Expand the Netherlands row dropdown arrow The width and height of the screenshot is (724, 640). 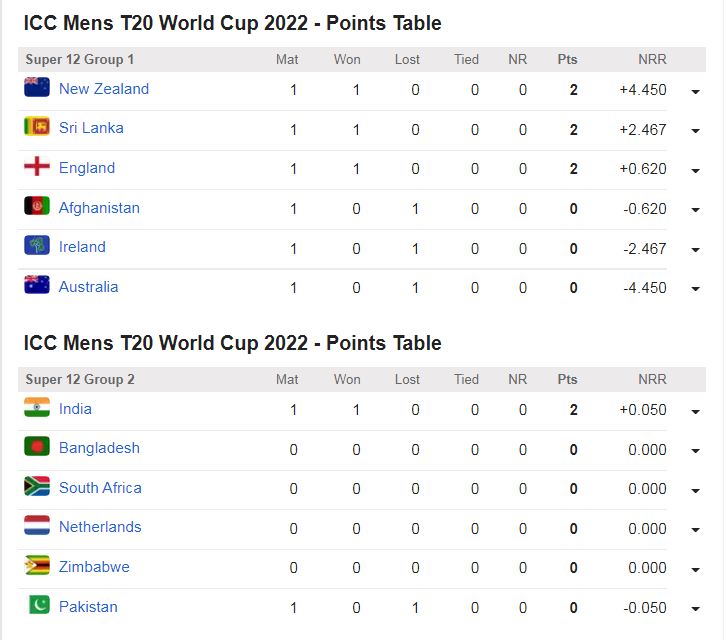click(695, 530)
